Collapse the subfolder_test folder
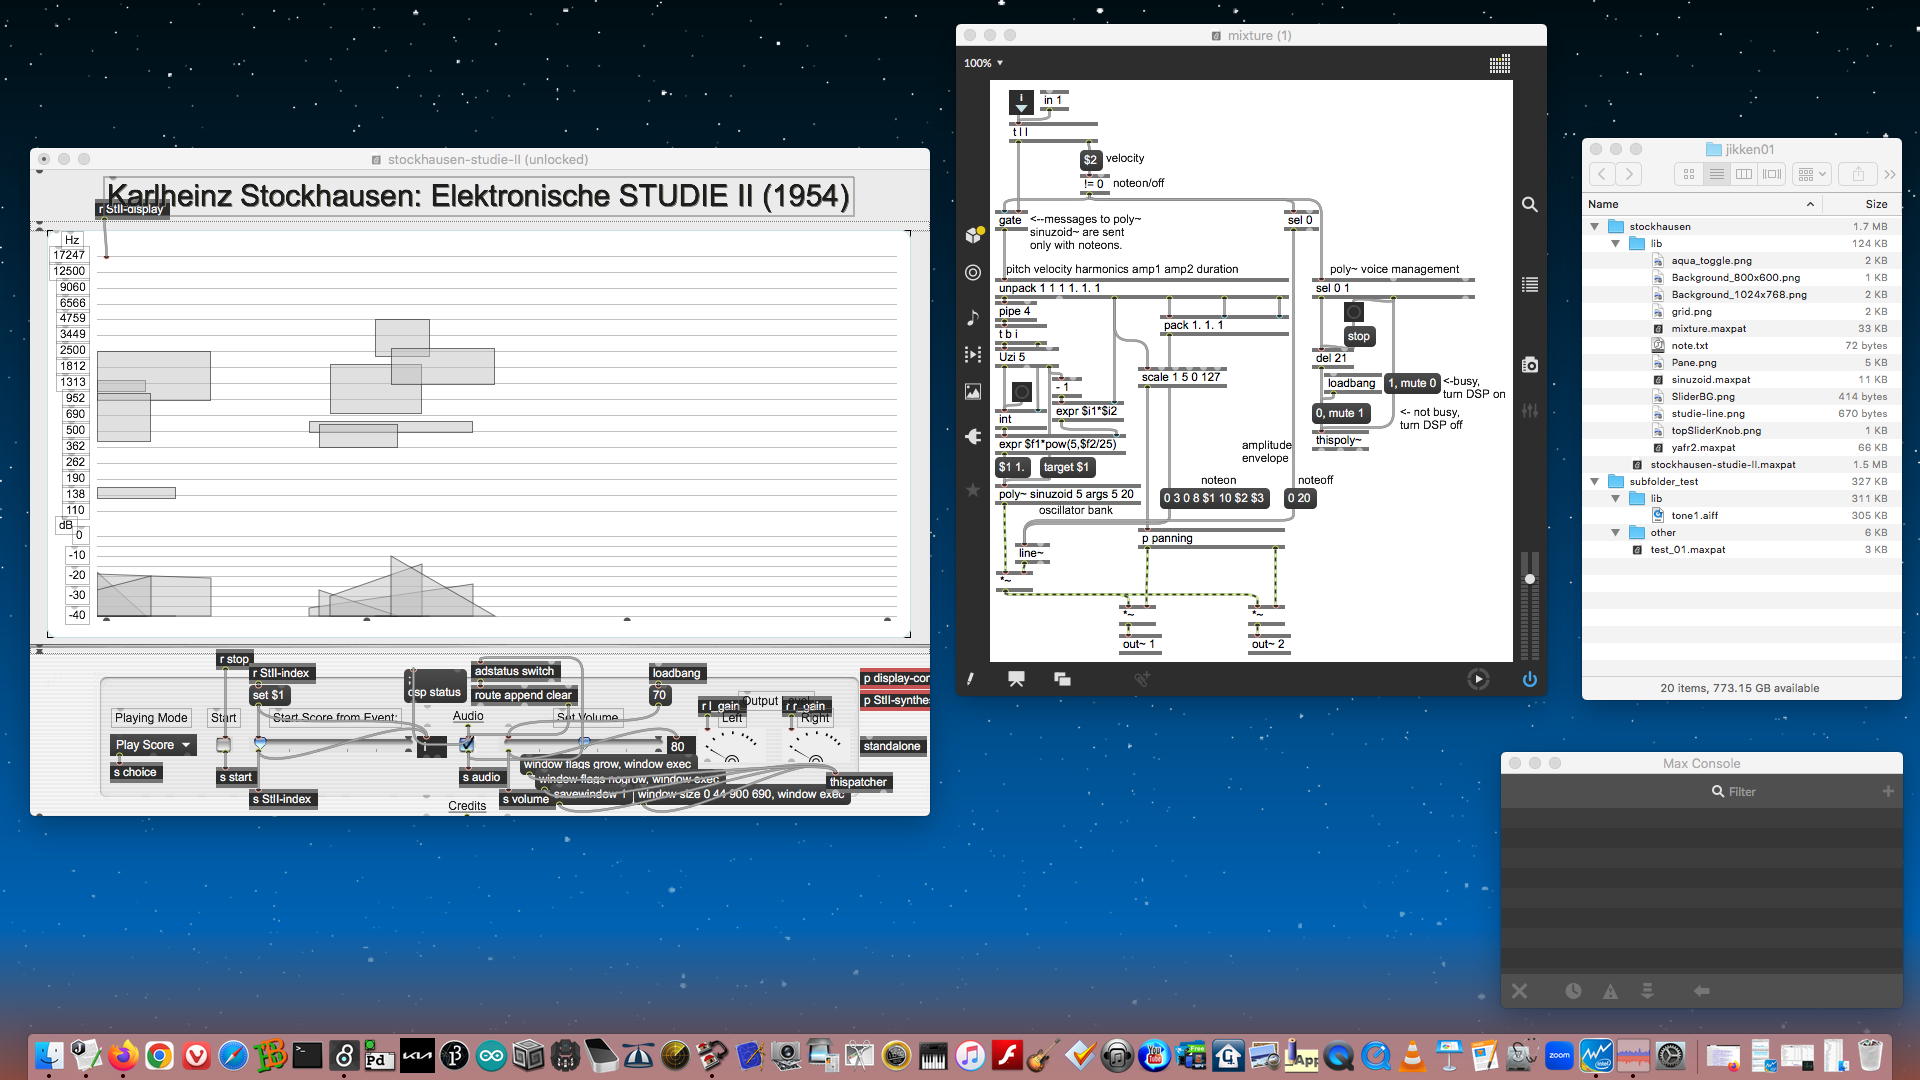 click(1595, 482)
